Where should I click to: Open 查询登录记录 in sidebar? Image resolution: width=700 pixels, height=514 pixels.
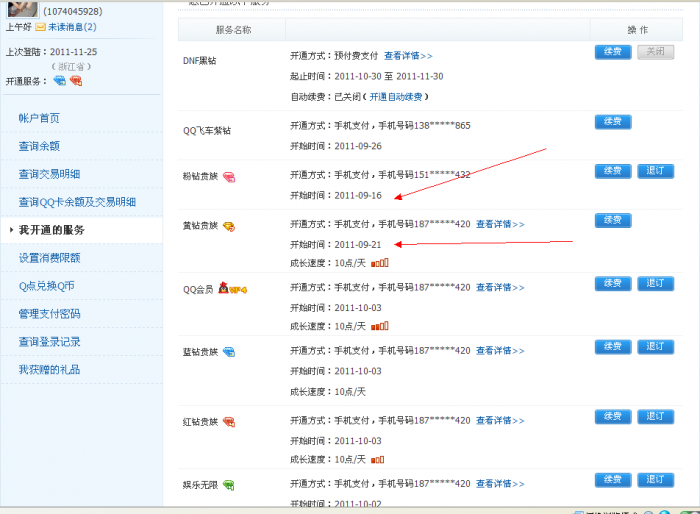coord(49,342)
